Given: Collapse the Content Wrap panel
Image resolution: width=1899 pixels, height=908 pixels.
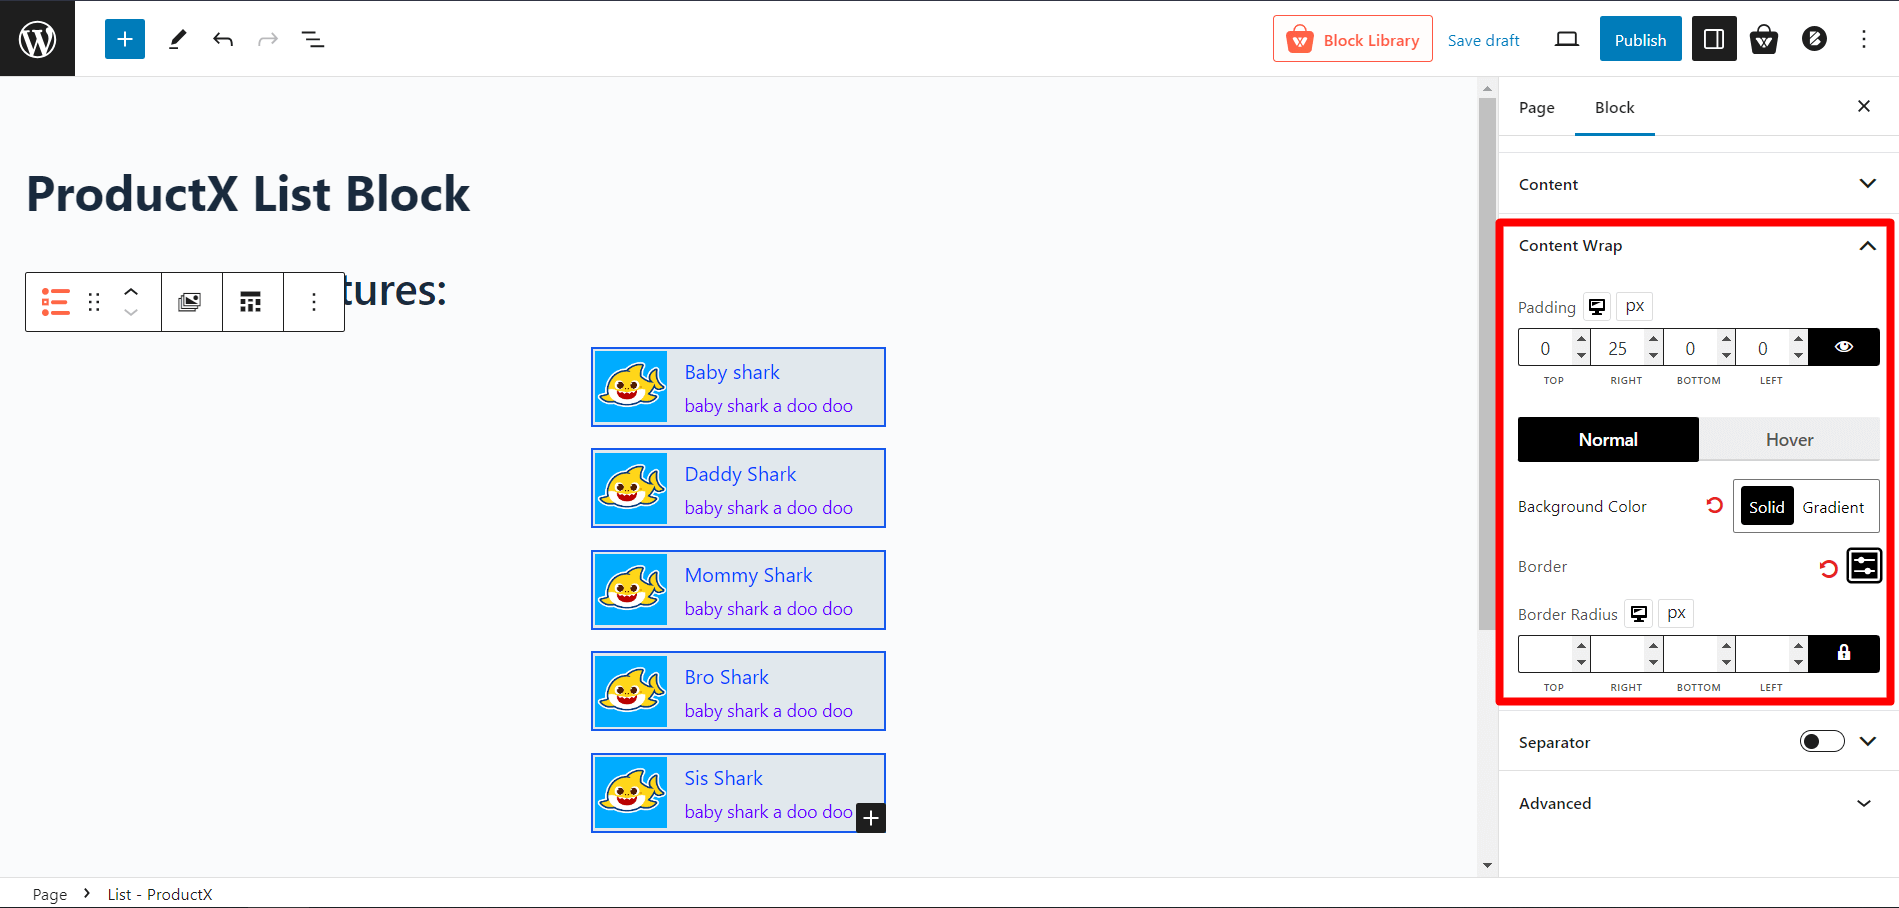Looking at the screenshot, I should tap(1867, 246).
